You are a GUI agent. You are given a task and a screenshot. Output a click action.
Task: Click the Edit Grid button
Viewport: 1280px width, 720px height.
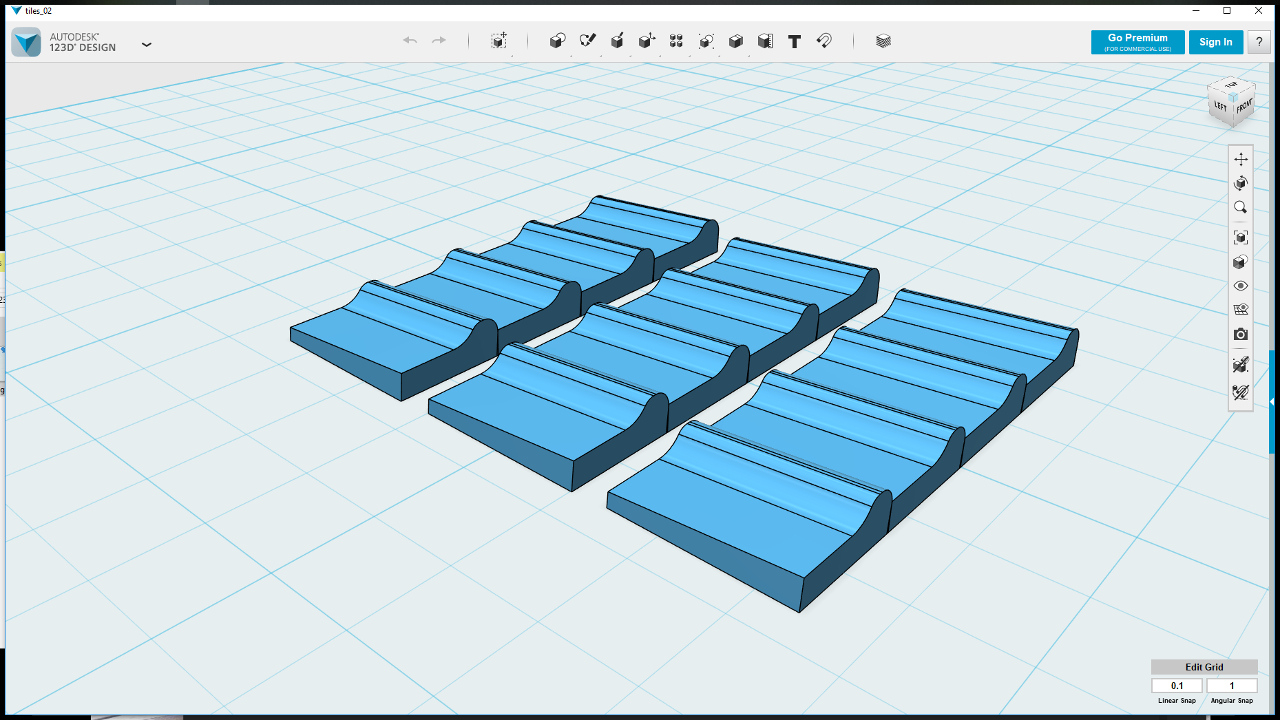pos(1204,667)
